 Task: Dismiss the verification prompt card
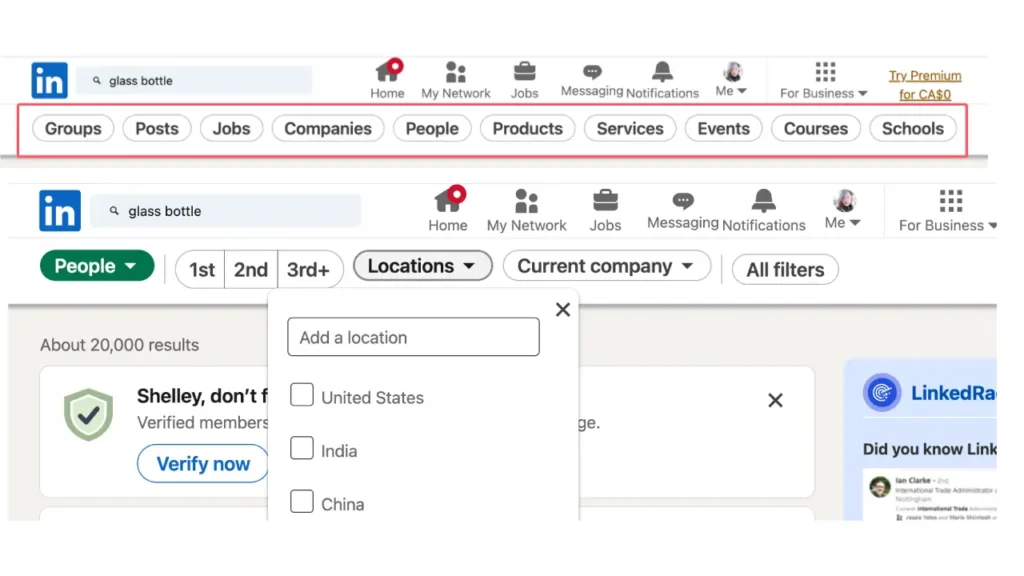tap(775, 400)
